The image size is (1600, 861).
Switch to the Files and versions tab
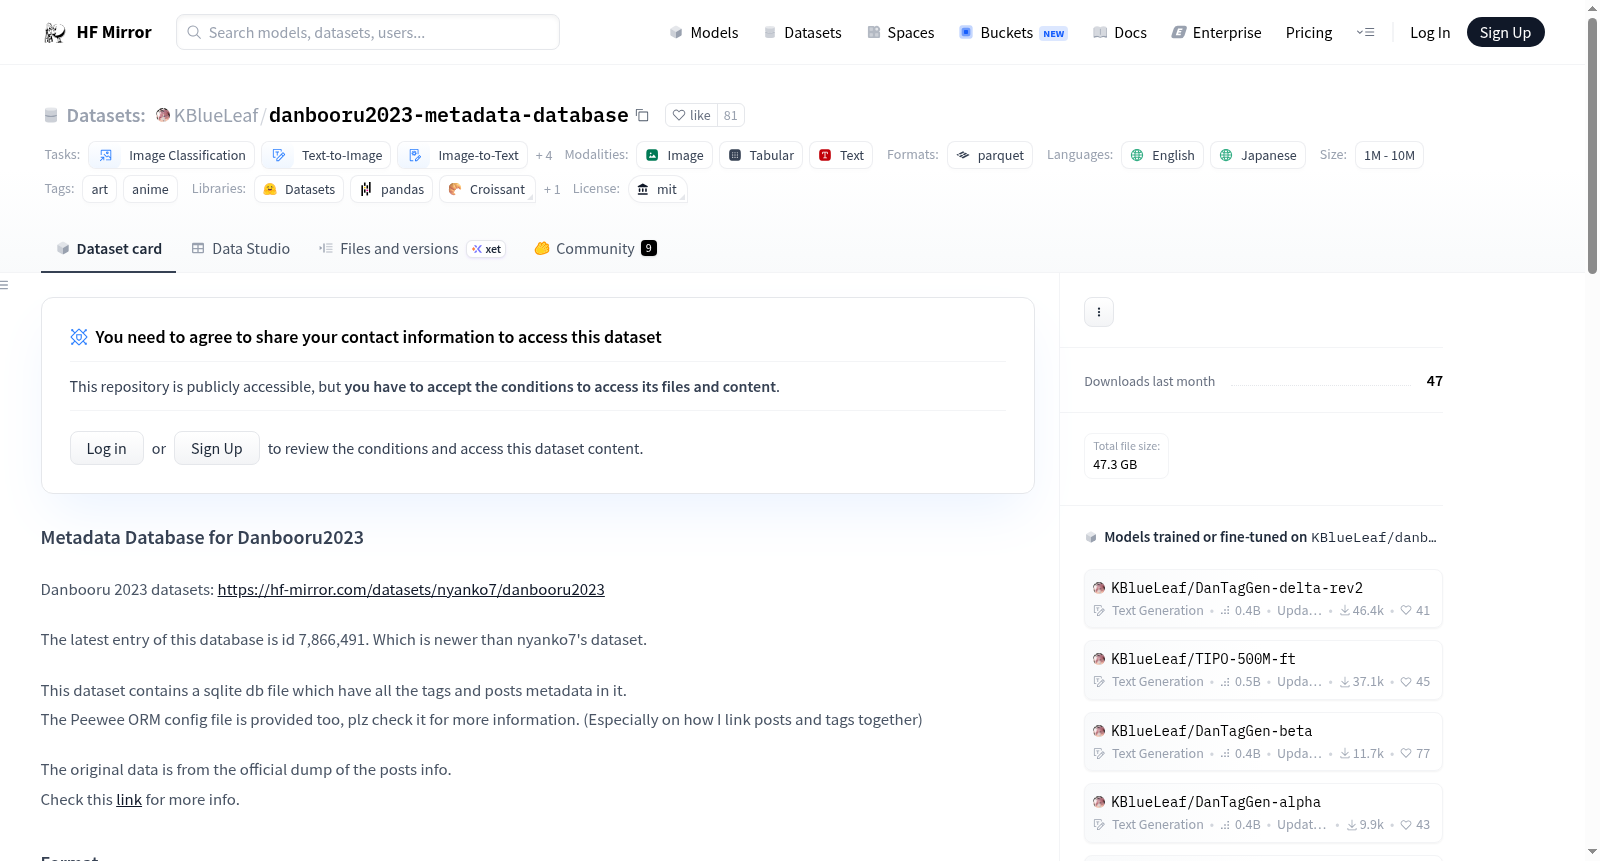click(x=412, y=249)
